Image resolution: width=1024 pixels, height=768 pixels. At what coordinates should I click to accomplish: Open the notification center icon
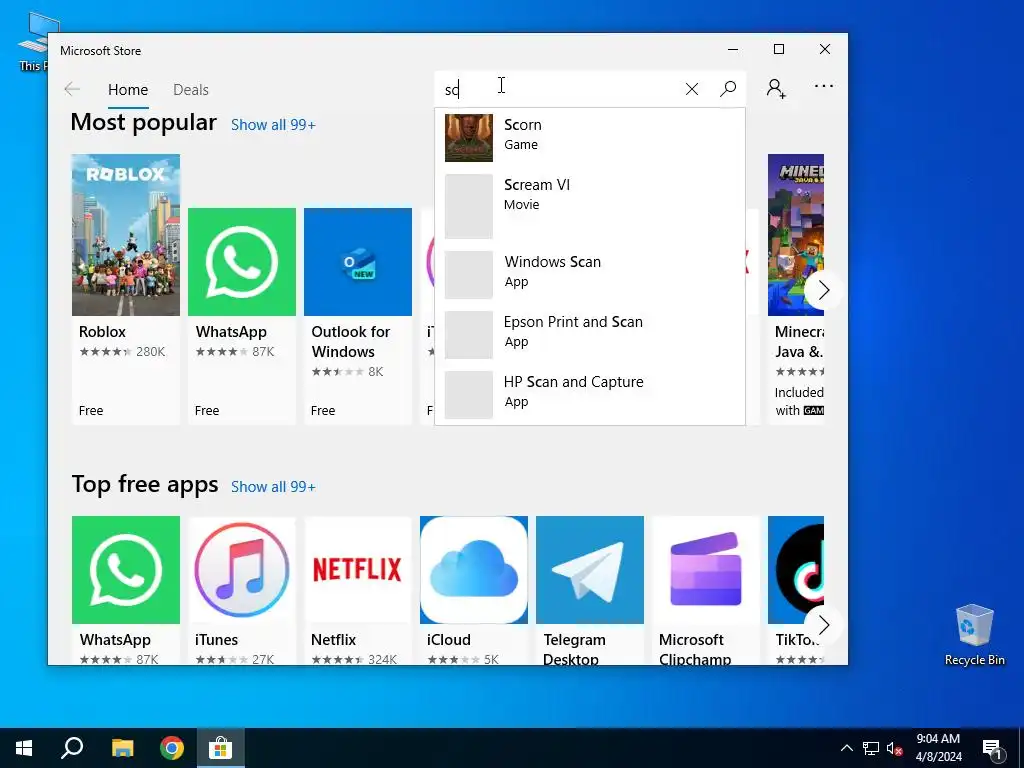click(x=992, y=749)
